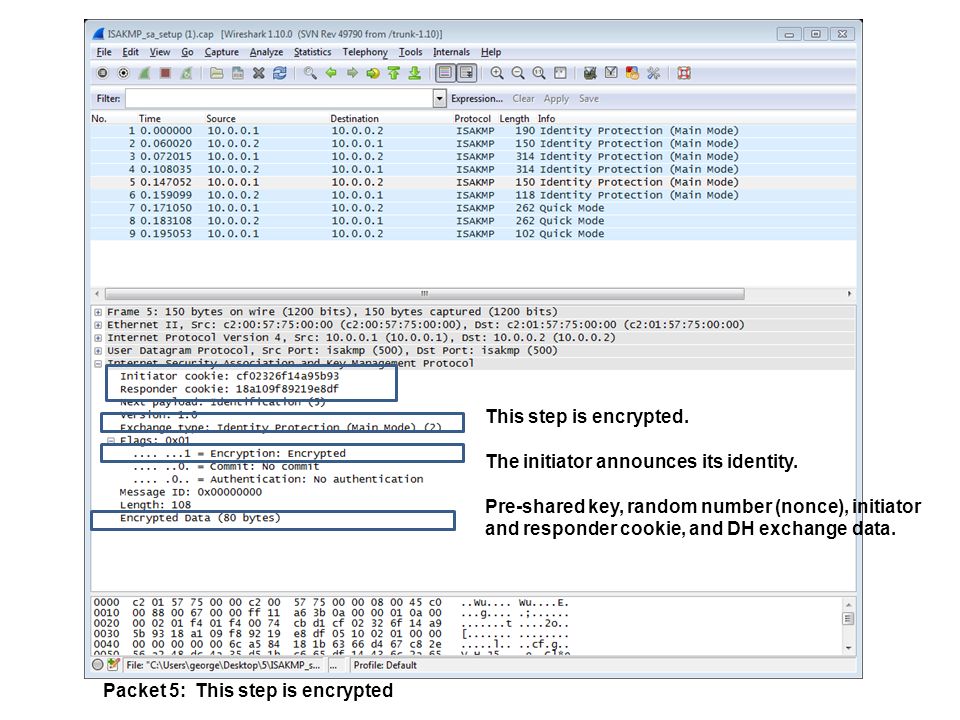Open help lifebuoy icon
960x720 pixels.
click(684, 73)
